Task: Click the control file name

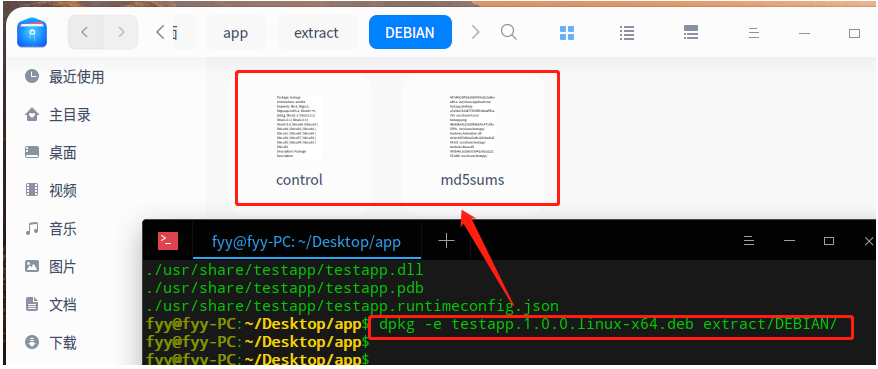Action: (300, 180)
